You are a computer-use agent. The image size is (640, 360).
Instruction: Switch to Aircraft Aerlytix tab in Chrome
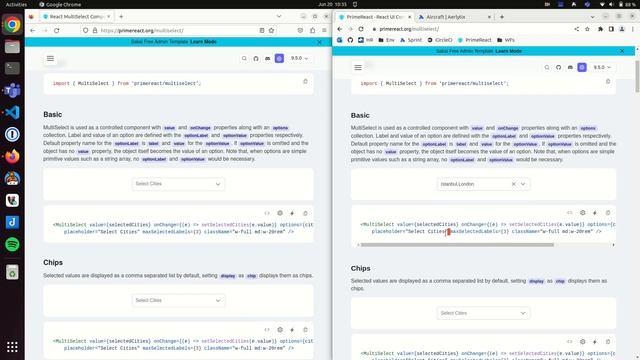click(x=455, y=17)
